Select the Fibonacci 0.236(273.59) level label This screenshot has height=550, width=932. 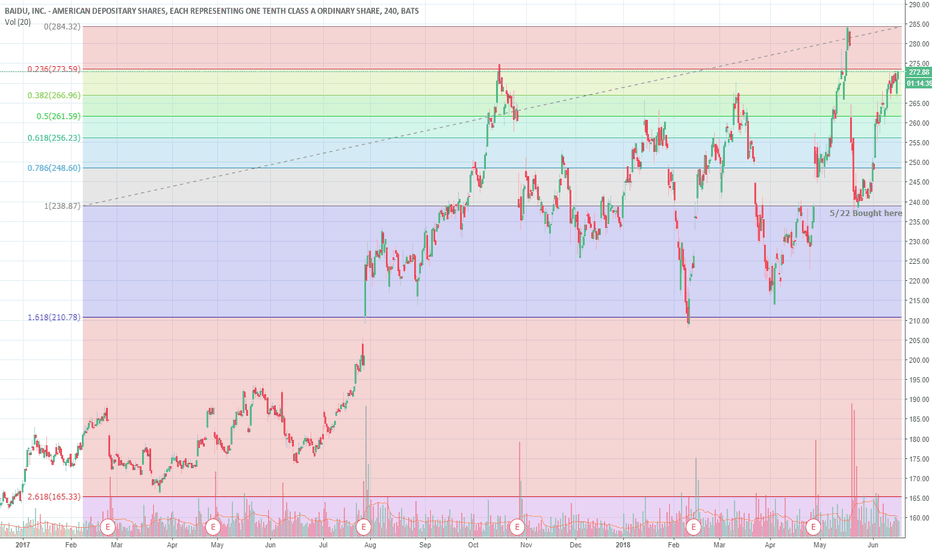pyautogui.click(x=54, y=69)
